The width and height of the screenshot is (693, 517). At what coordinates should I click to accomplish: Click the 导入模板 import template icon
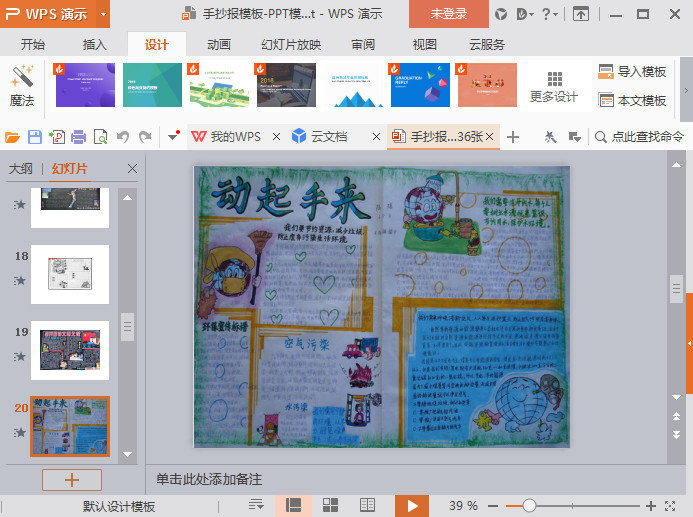click(606, 72)
